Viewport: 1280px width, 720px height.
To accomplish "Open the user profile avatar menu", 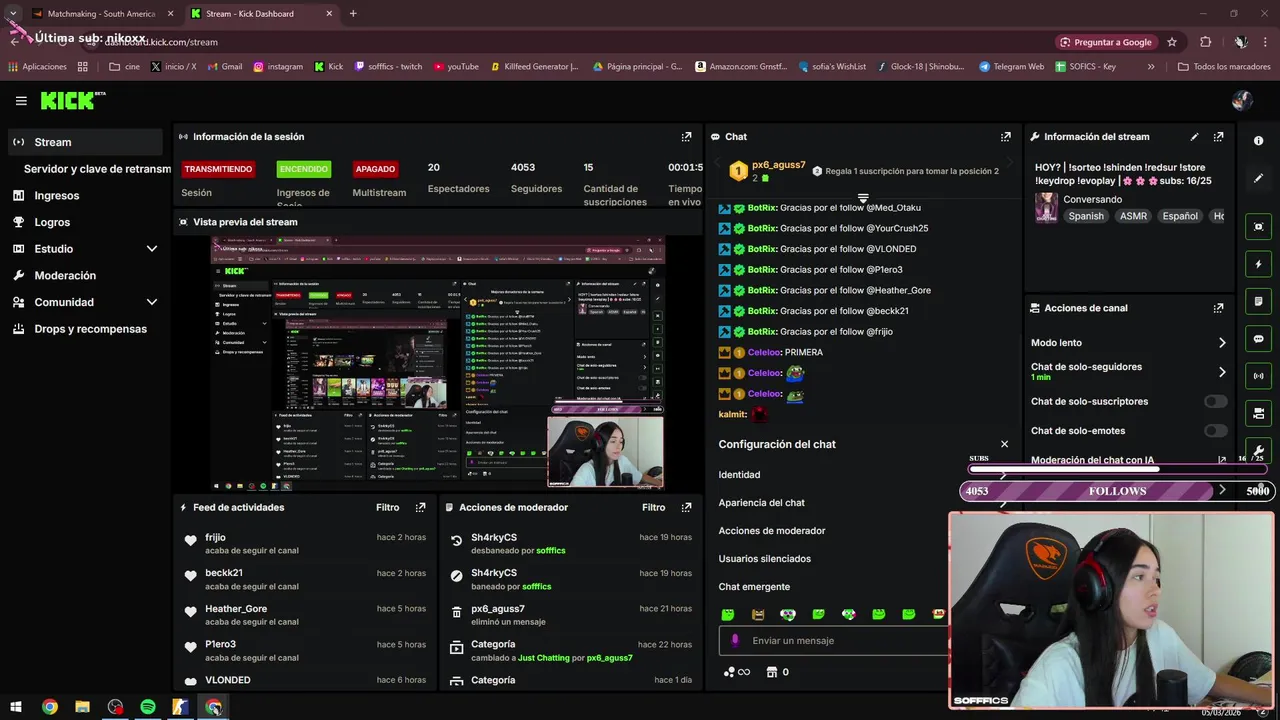I will (1242, 100).
